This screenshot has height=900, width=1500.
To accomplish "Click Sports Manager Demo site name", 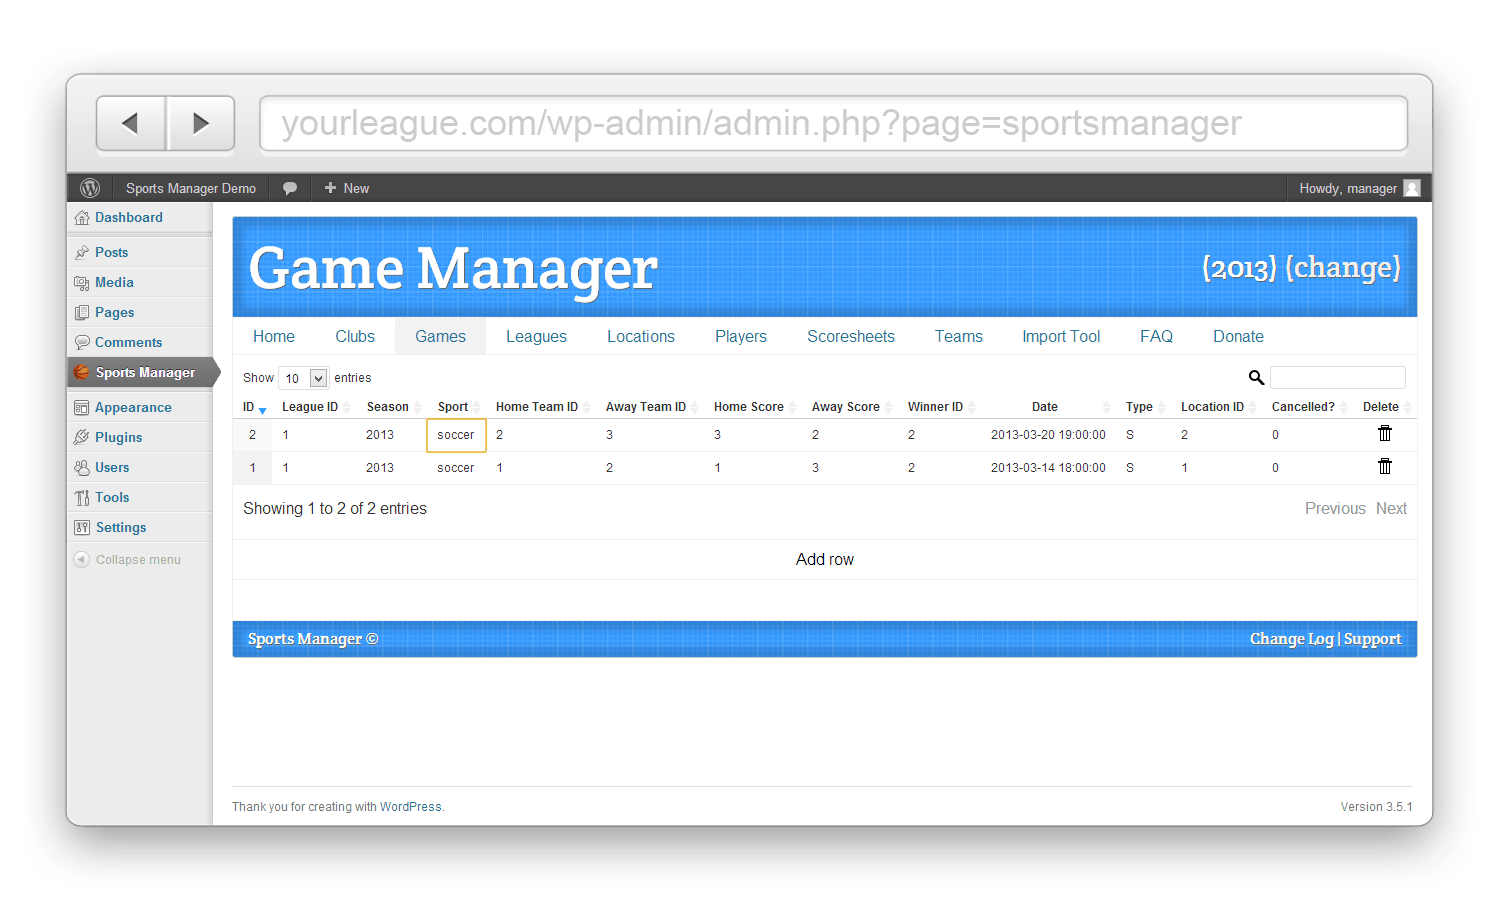I will [191, 188].
